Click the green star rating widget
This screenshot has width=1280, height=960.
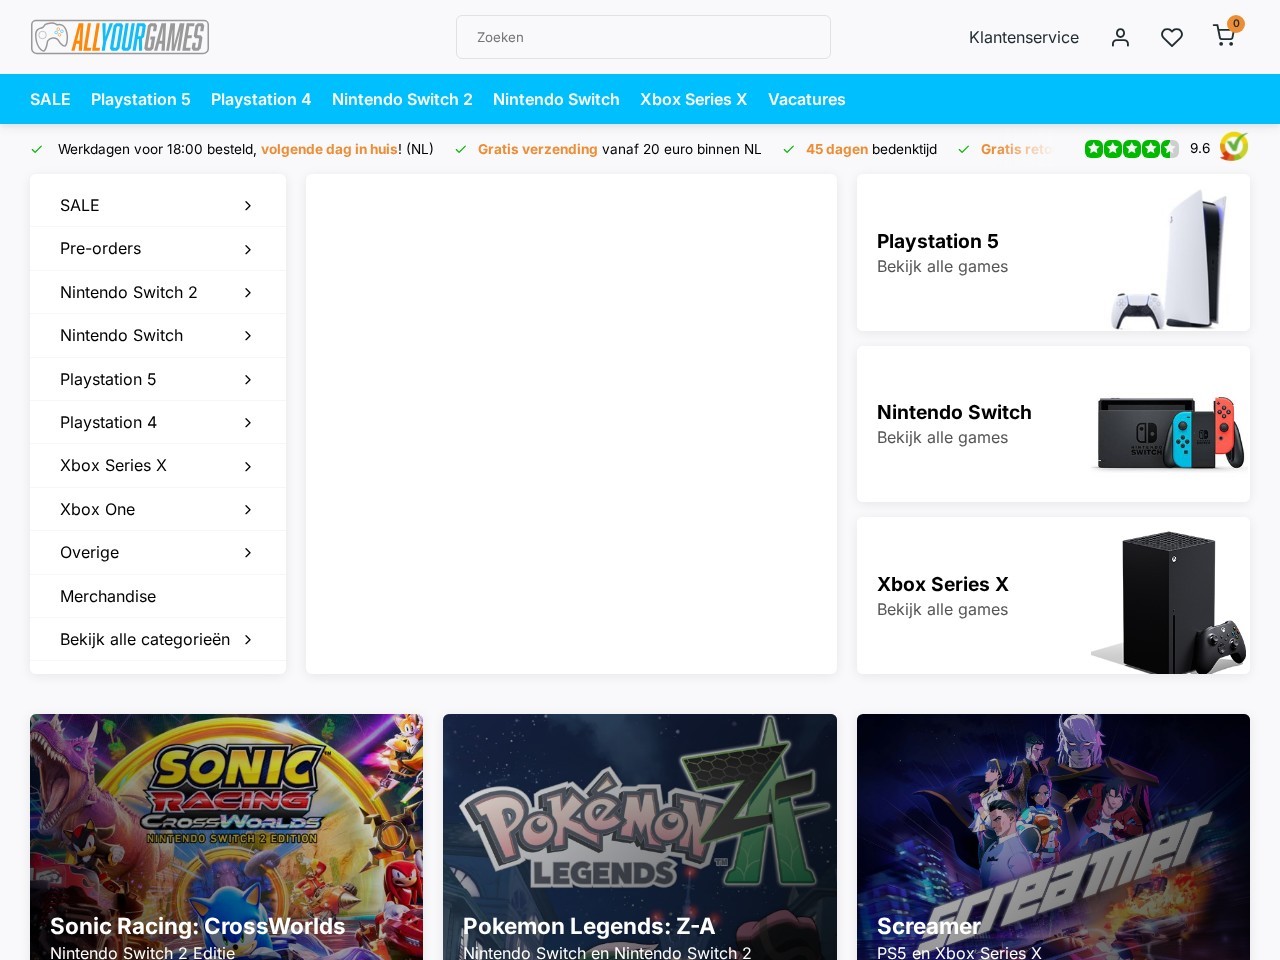[x=1132, y=148]
